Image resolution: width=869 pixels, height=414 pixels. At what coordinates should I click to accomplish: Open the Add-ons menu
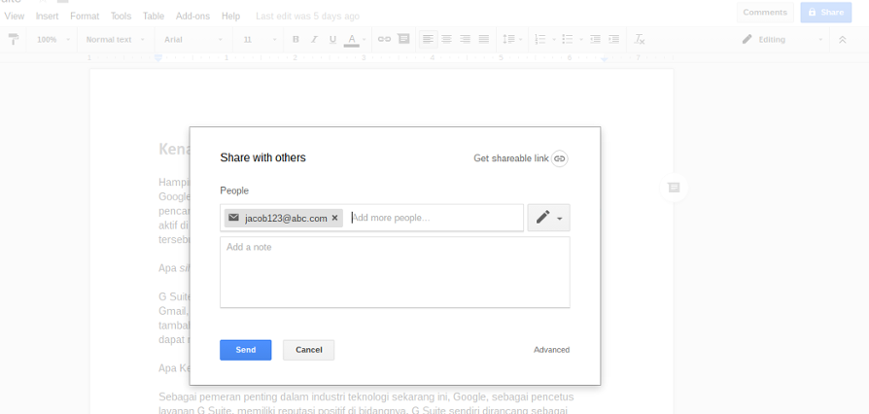coord(193,16)
